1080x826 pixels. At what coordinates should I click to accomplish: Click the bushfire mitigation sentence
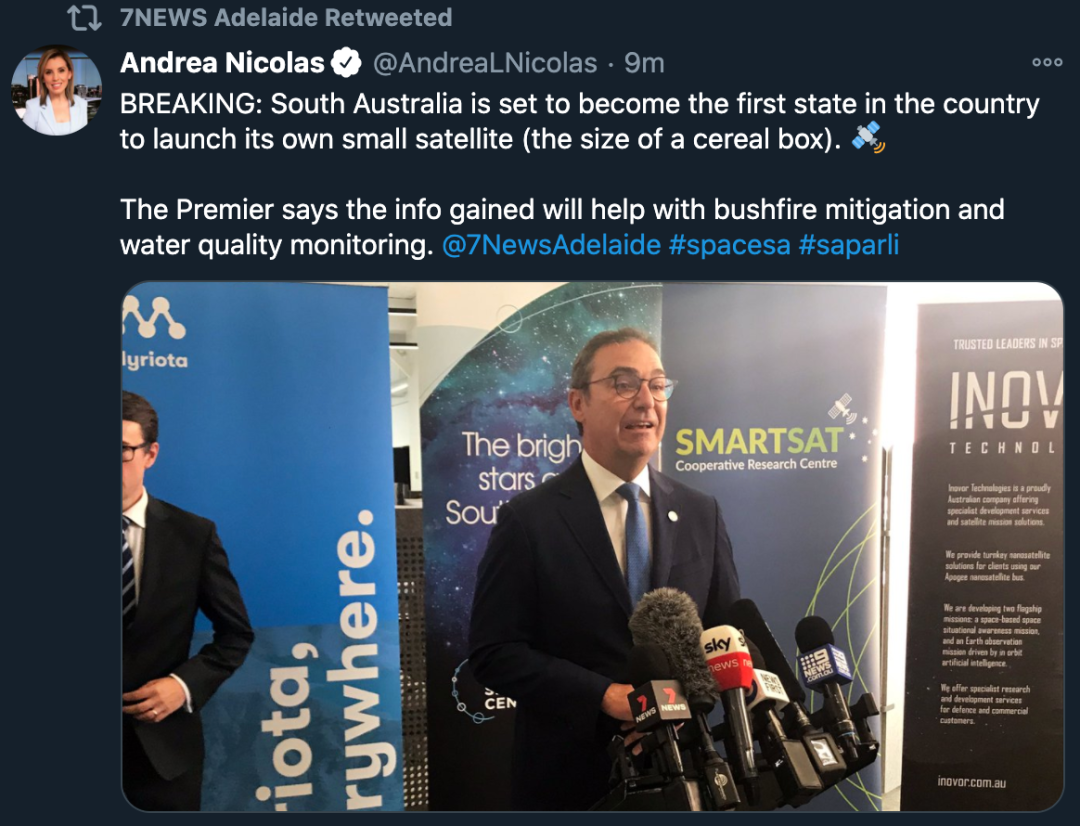tap(562, 227)
